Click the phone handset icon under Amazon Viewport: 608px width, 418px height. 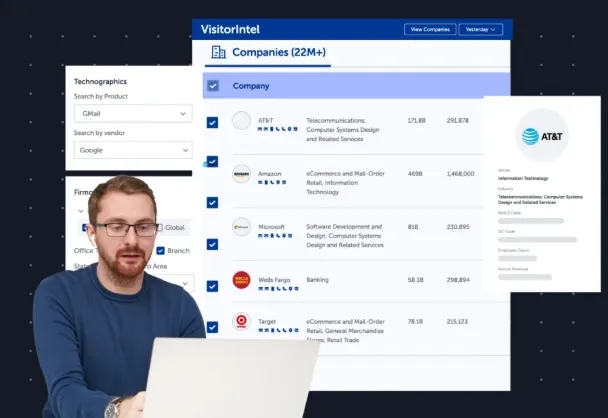[x=272, y=182]
